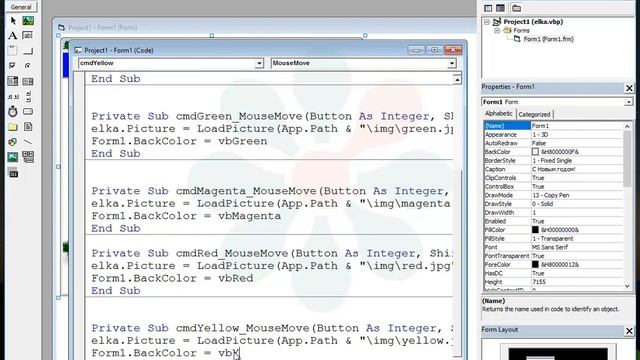Click the ForeColor property color swatch

click(535, 264)
